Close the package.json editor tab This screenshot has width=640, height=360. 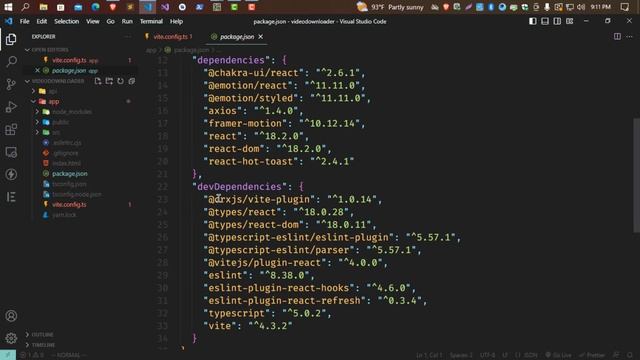[260, 37]
